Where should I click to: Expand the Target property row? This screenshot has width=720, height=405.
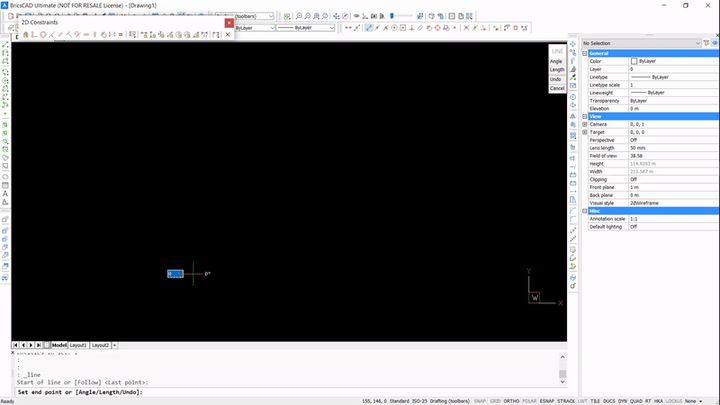(585, 132)
